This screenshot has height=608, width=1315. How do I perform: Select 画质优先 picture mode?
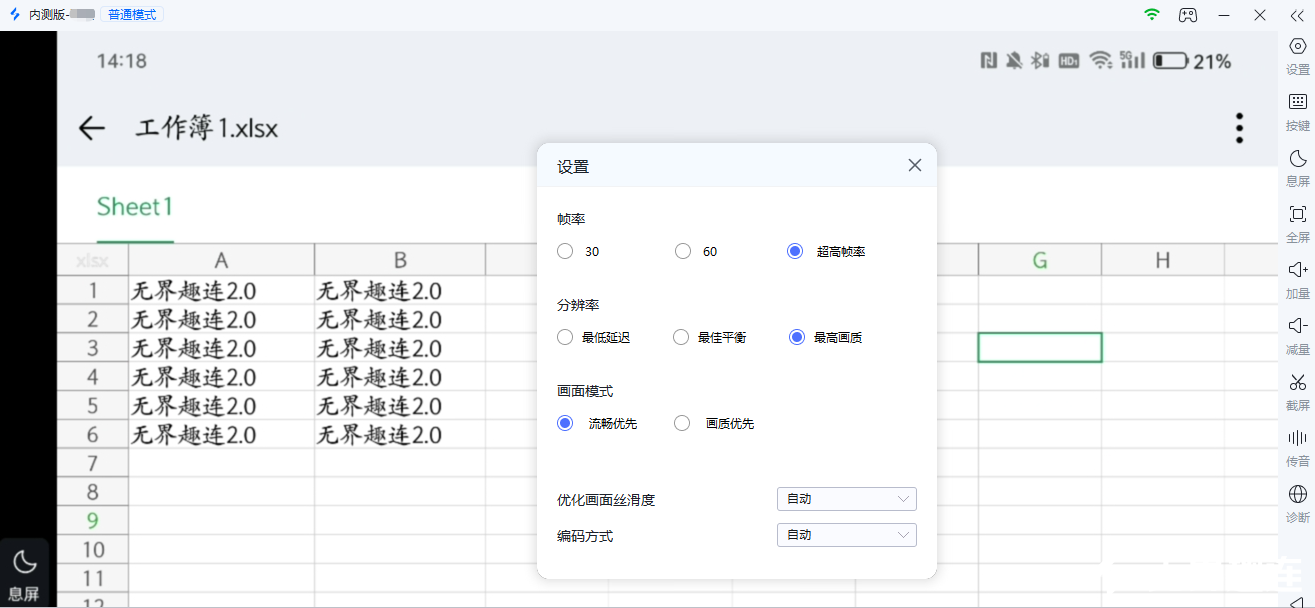click(683, 424)
